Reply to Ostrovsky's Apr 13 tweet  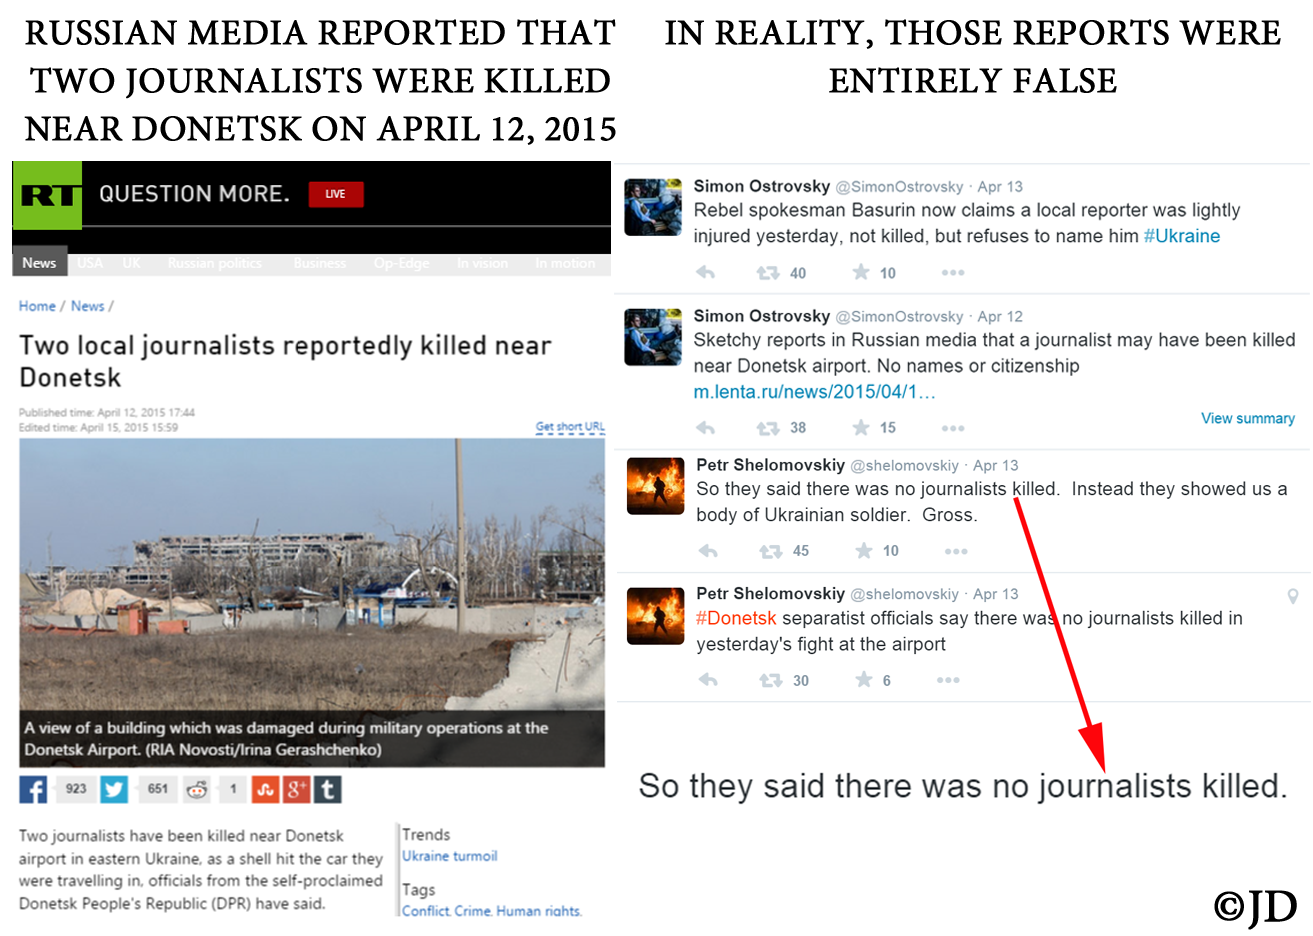[706, 272]
